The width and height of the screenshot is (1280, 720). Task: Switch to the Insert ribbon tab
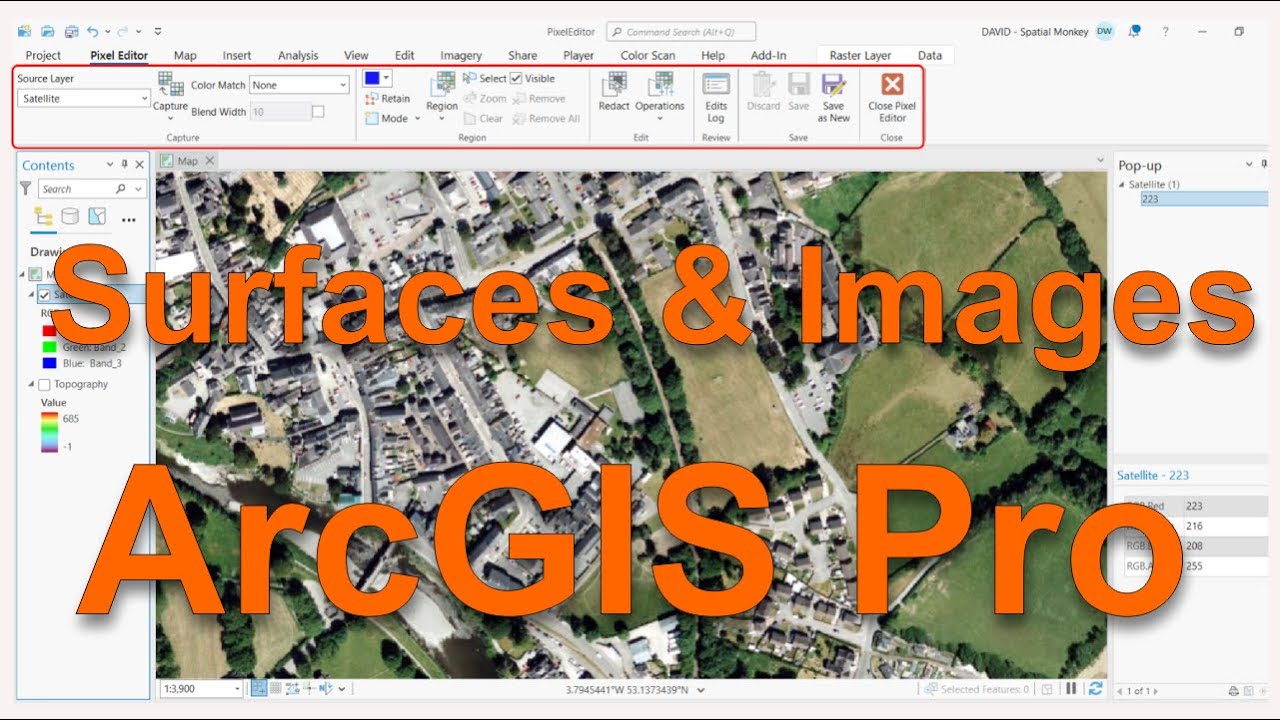(237, 56)
